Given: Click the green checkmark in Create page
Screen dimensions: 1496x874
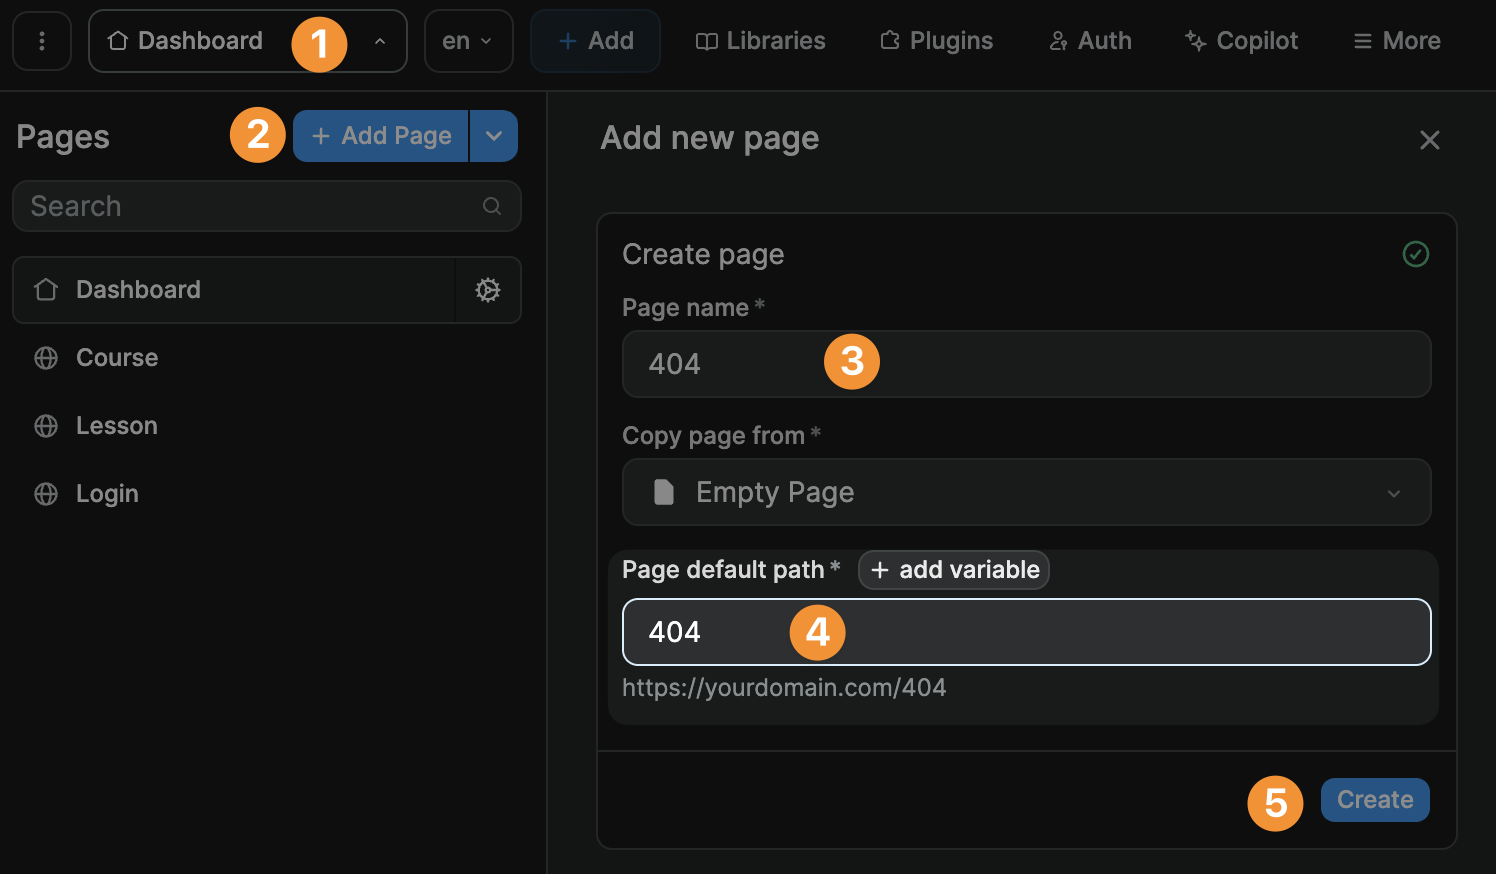Looking at the screenshot, I should pyautogui.click(x=1415, y=254).
